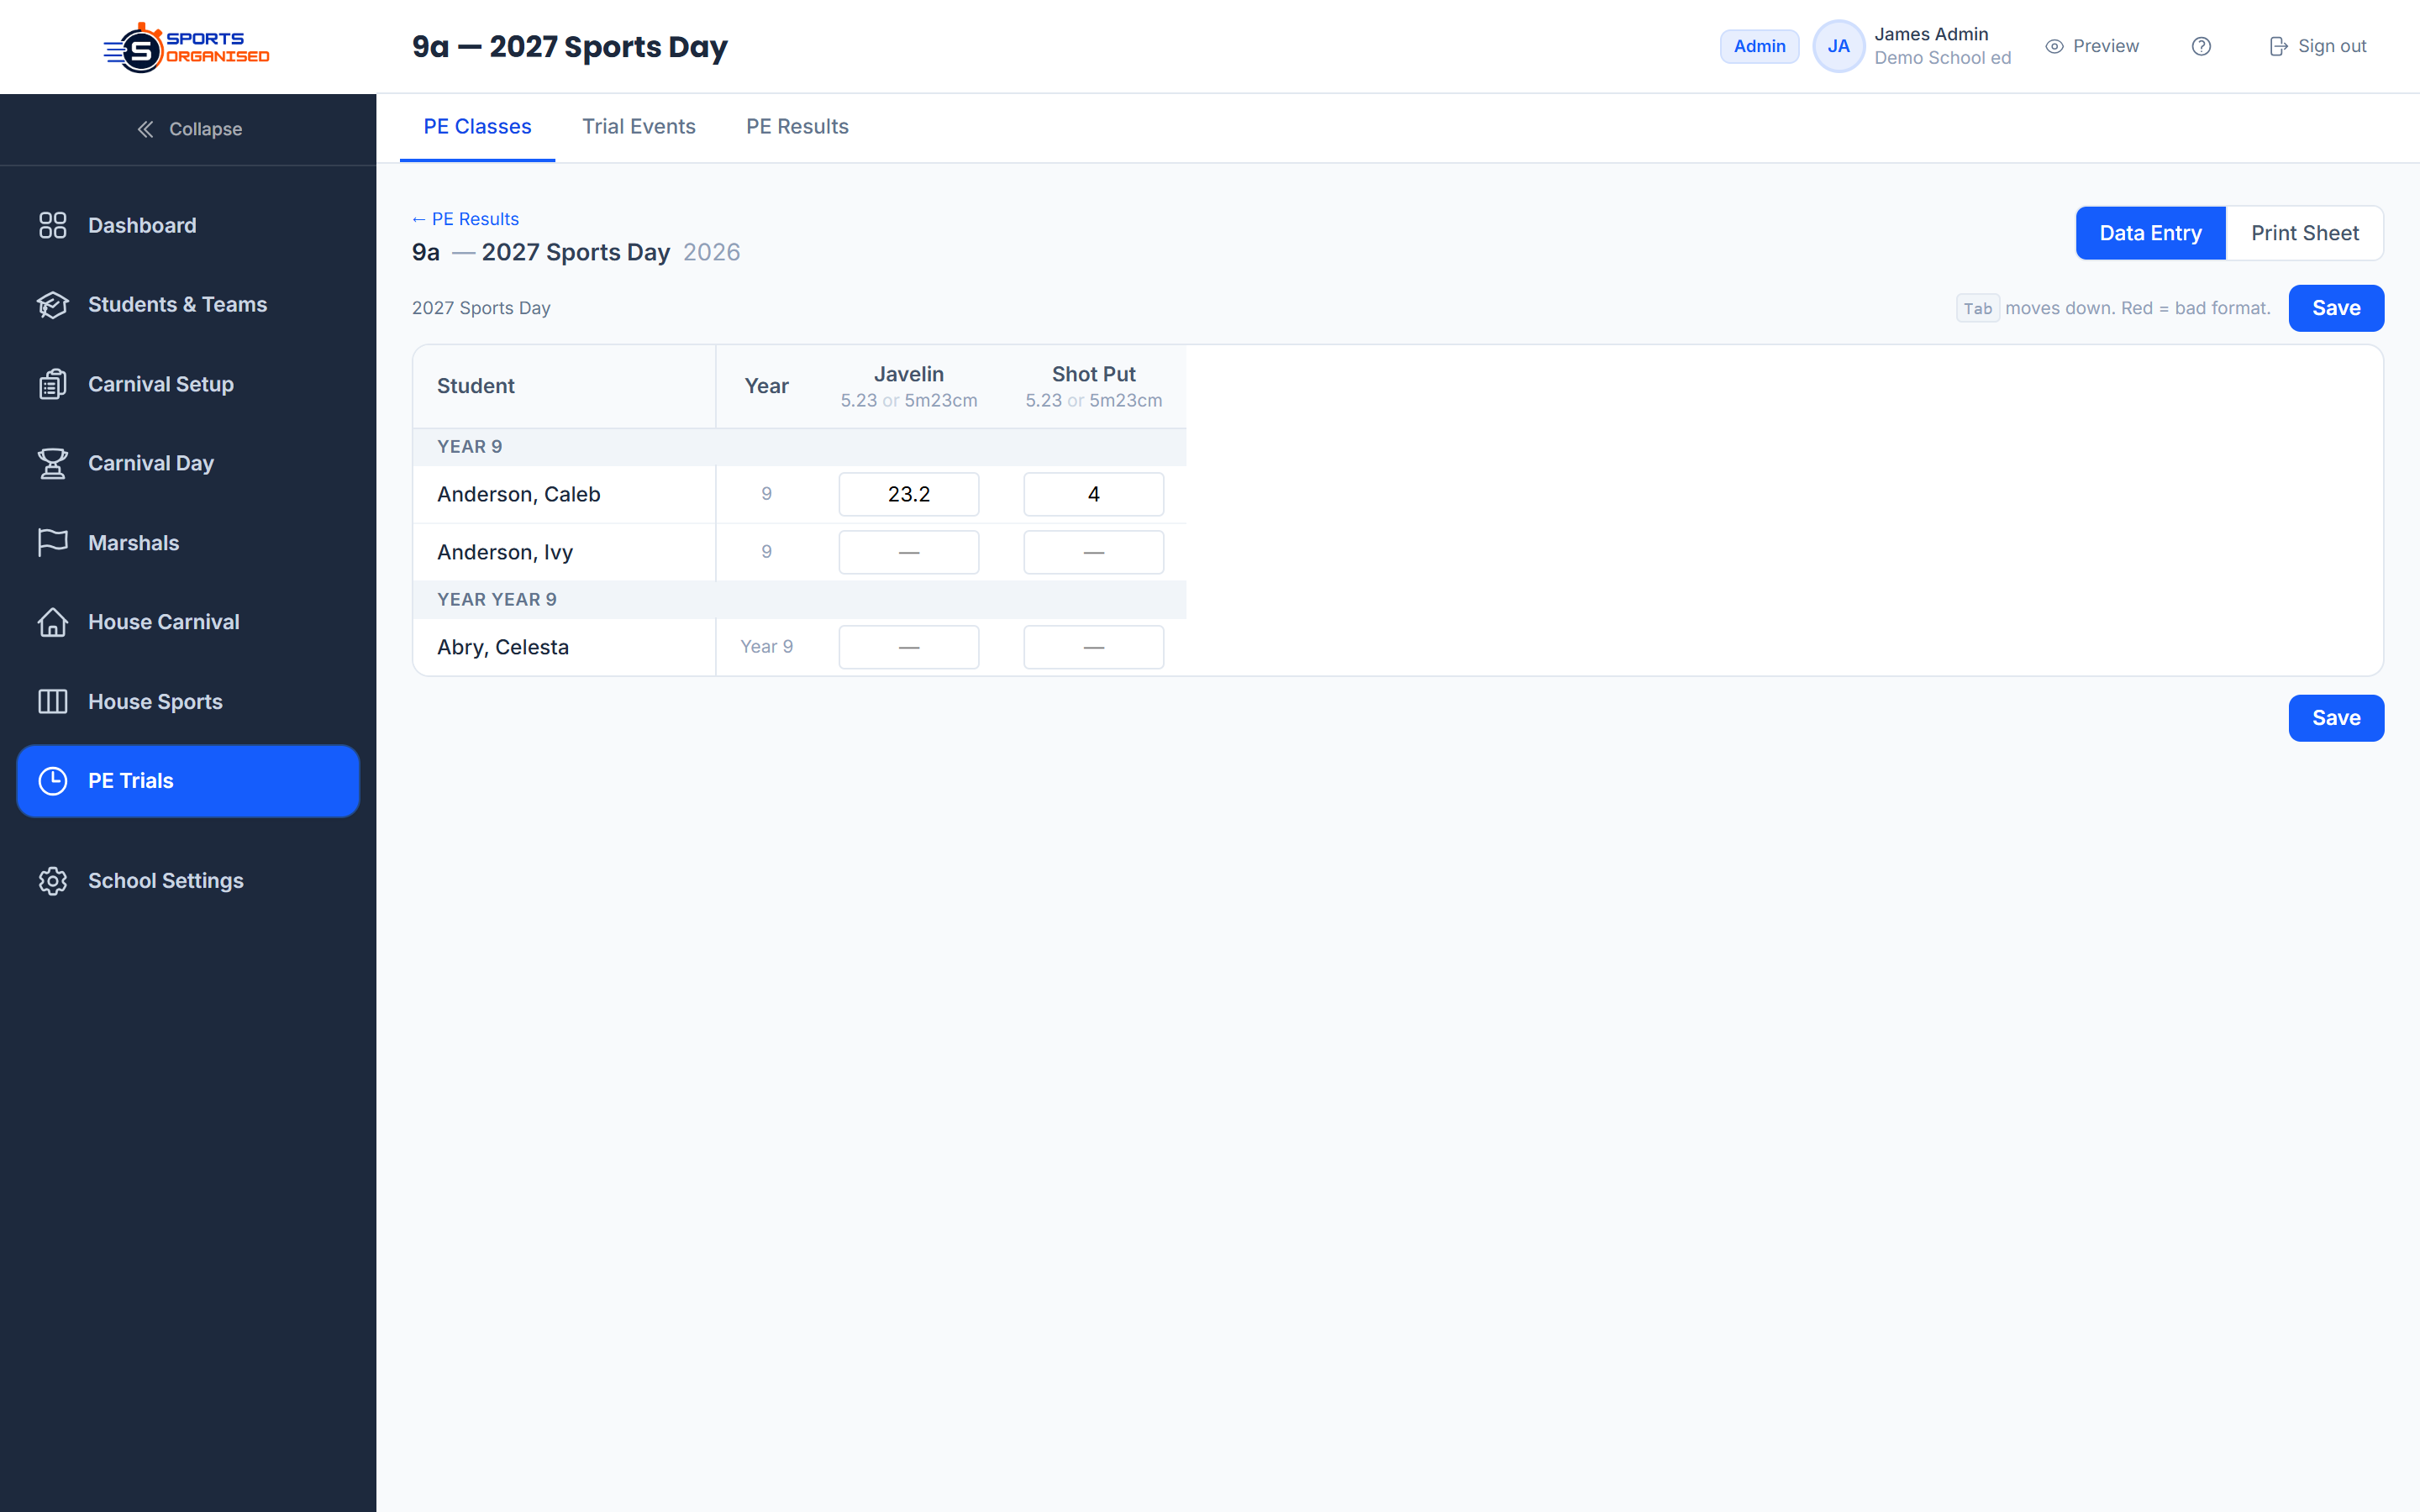The image size is (2420, 1512).
Task: Click the Admin role badge
Action: click(1759, 46)
